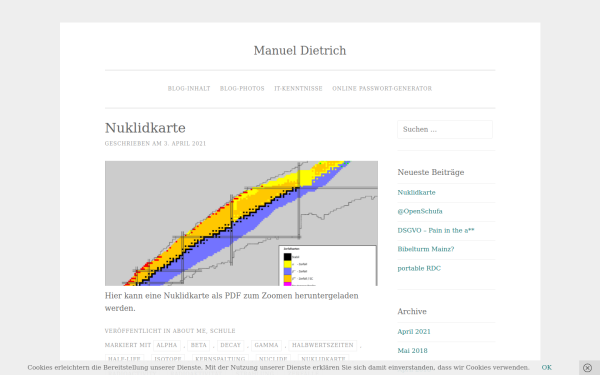Select the BETA tag
Viewport: 600px width, 375px height.
point(199,345)
